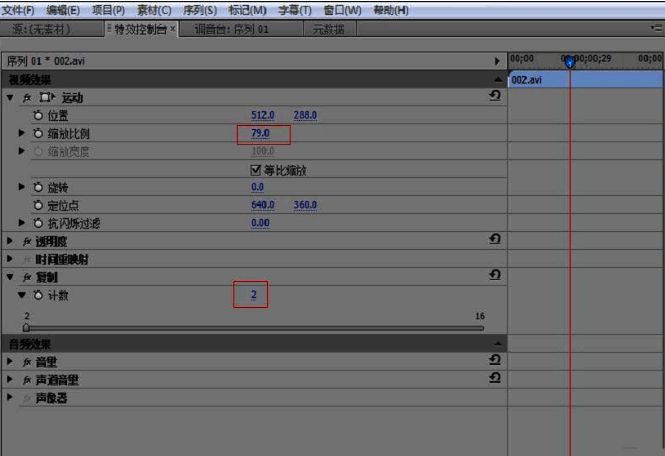This screenshot has width=665, height=456.
Task: Click the 缩放比例 value 79.0
Action: [x=260, y=133]
